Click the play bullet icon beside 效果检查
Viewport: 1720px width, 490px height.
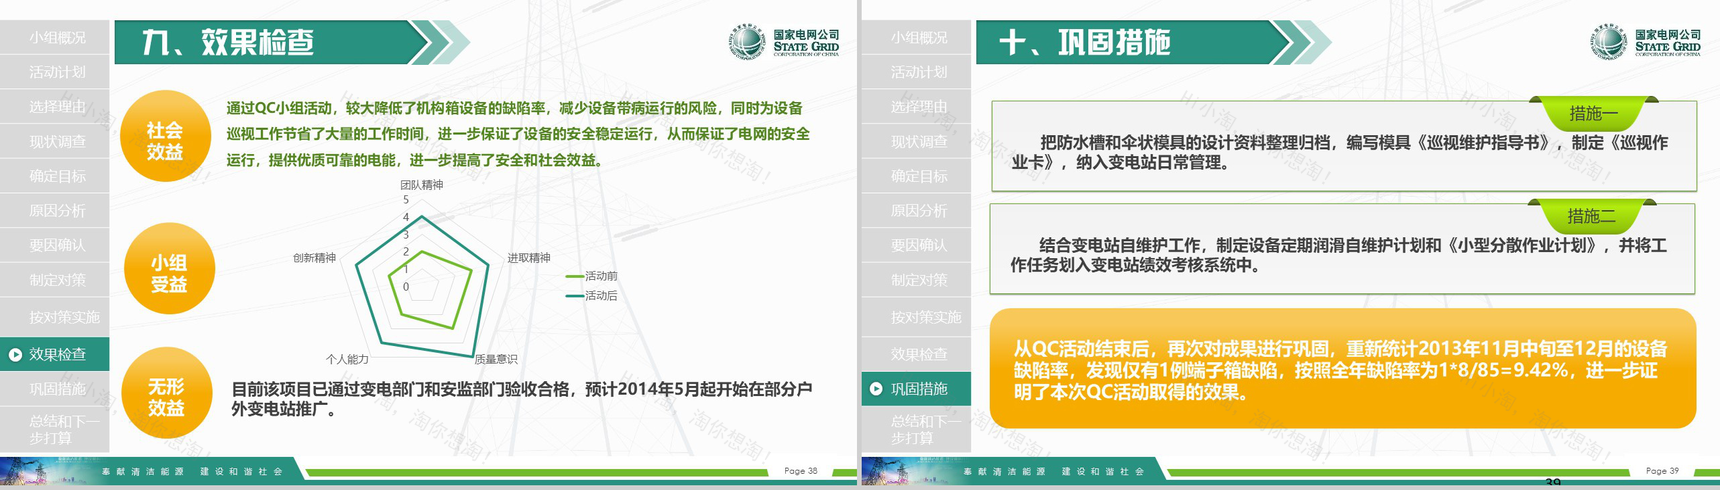click(15, 354)
